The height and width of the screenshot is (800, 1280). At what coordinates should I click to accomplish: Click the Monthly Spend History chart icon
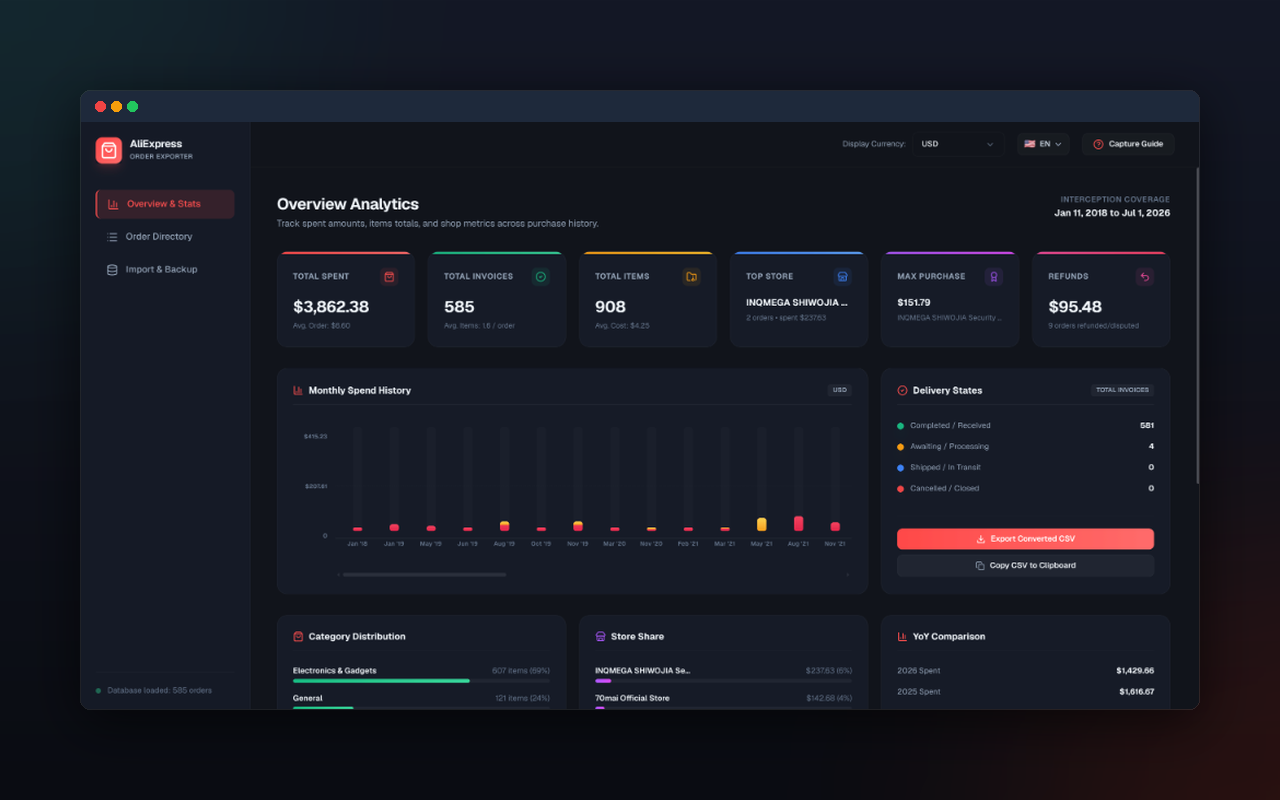coord(298,390)
